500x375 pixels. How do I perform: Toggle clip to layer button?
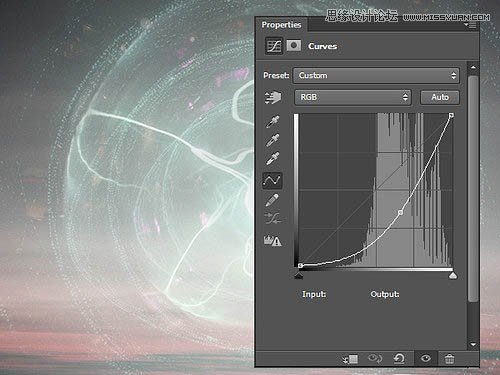pyautogui.click(x=350, y=359)
